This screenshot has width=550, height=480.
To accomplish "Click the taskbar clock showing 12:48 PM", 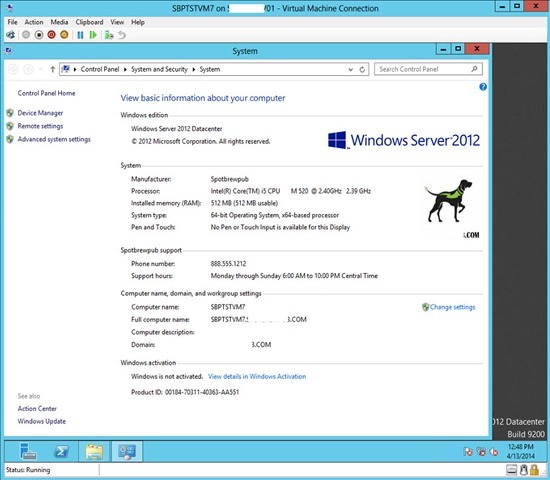I will click(521, 451).
